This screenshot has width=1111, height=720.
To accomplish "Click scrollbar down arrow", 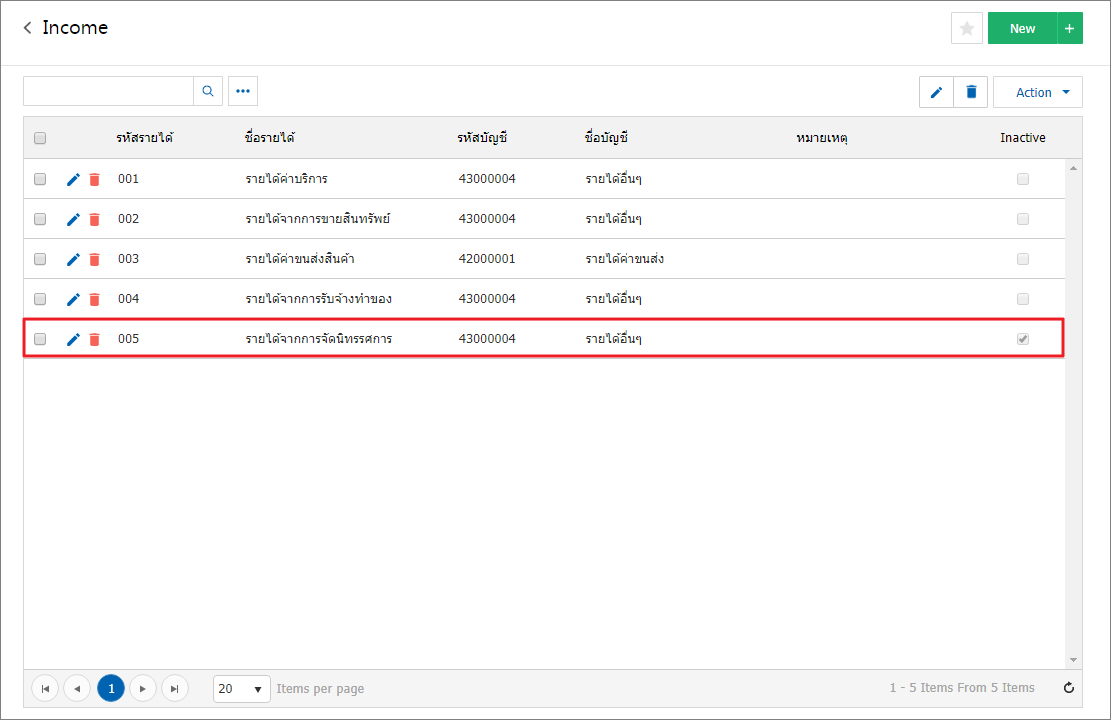I will click(x=1073, y=660).
